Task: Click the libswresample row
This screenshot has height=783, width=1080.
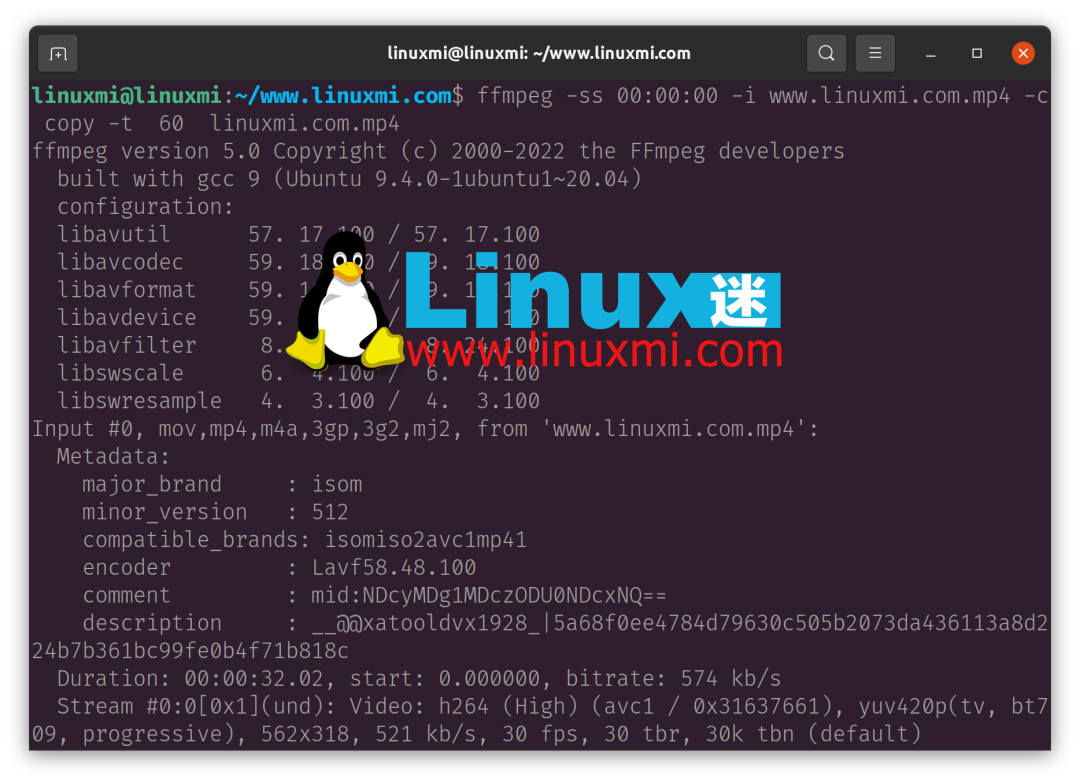Action: click(x=298, y=401)
